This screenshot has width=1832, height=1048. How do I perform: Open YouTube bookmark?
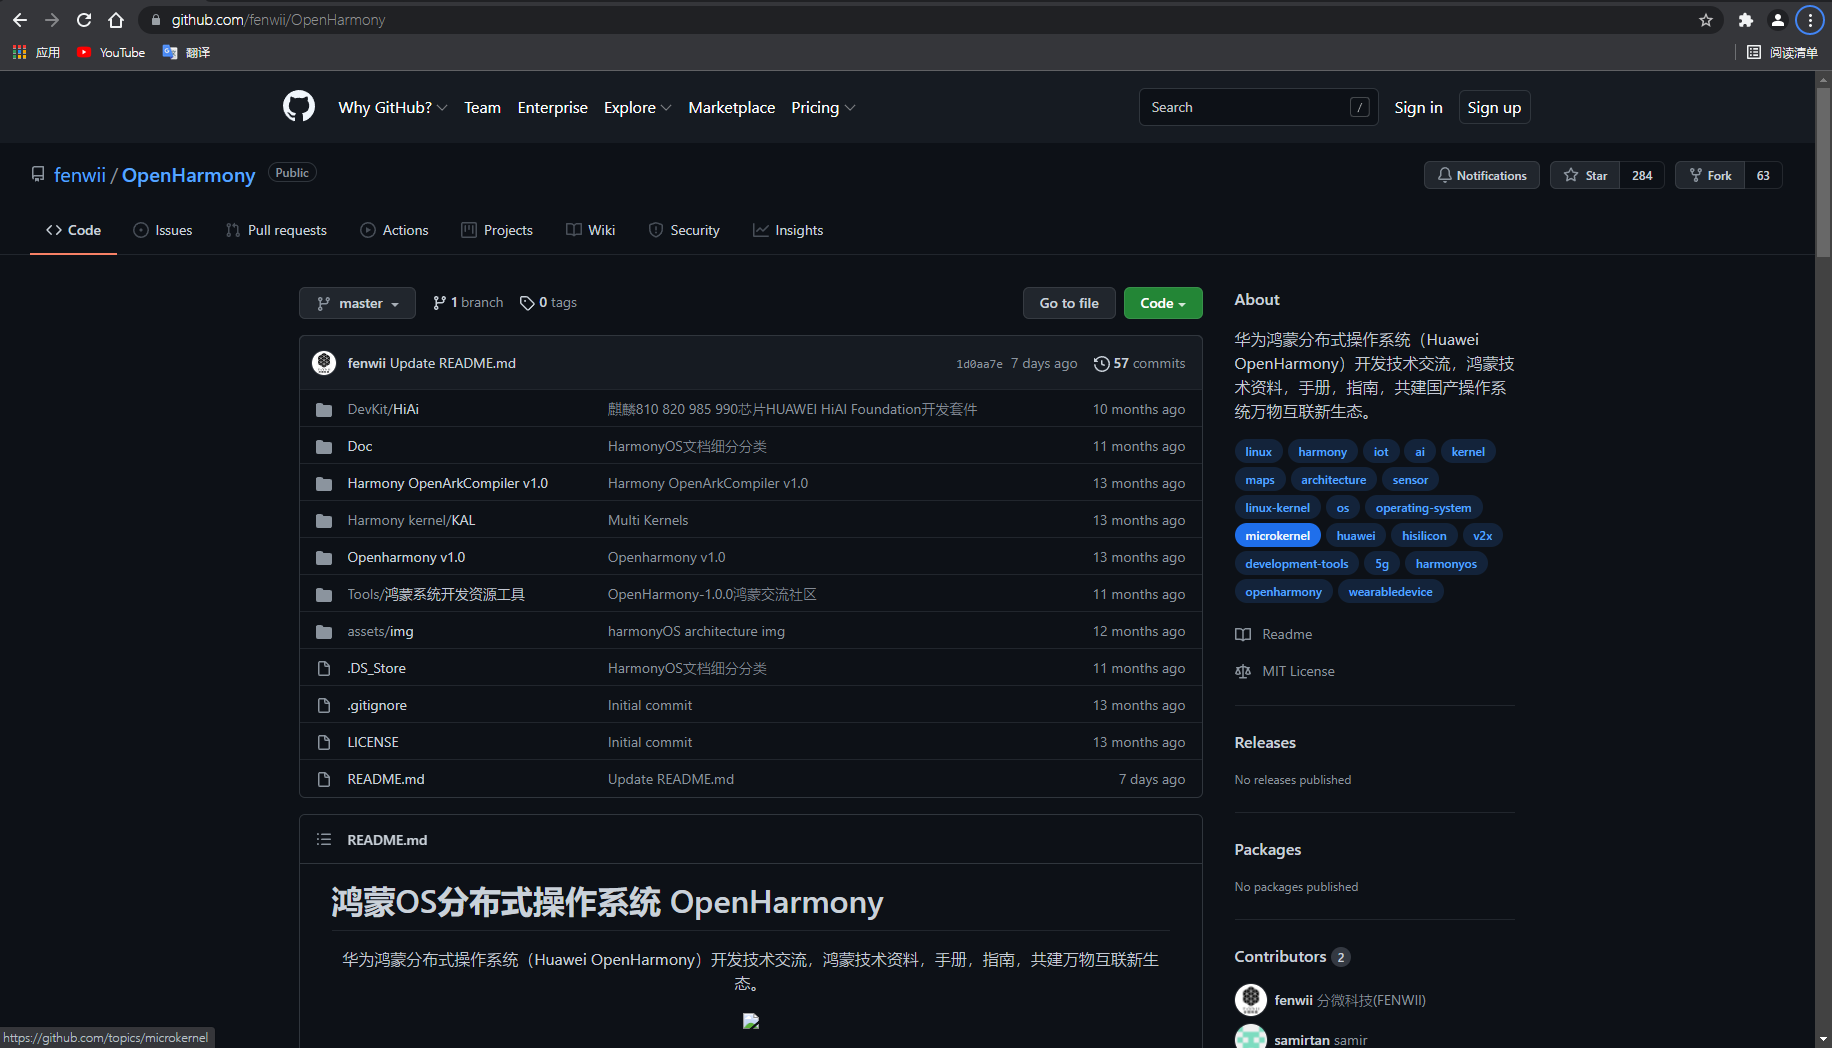[111, 52]
